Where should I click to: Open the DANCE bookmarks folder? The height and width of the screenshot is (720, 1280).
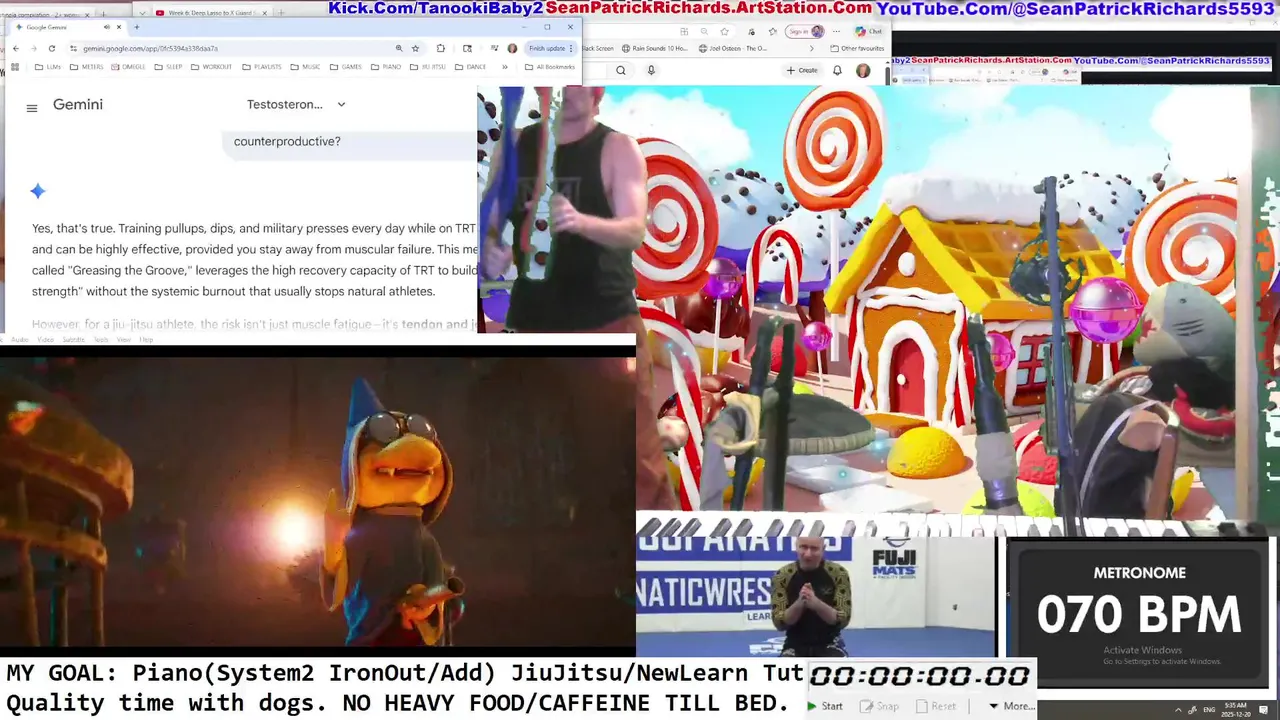click(x=471, y=67)
